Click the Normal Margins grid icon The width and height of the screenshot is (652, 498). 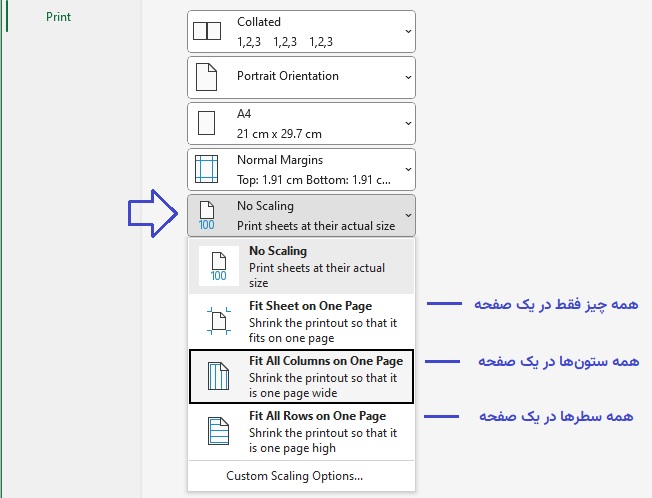point(206,169)
